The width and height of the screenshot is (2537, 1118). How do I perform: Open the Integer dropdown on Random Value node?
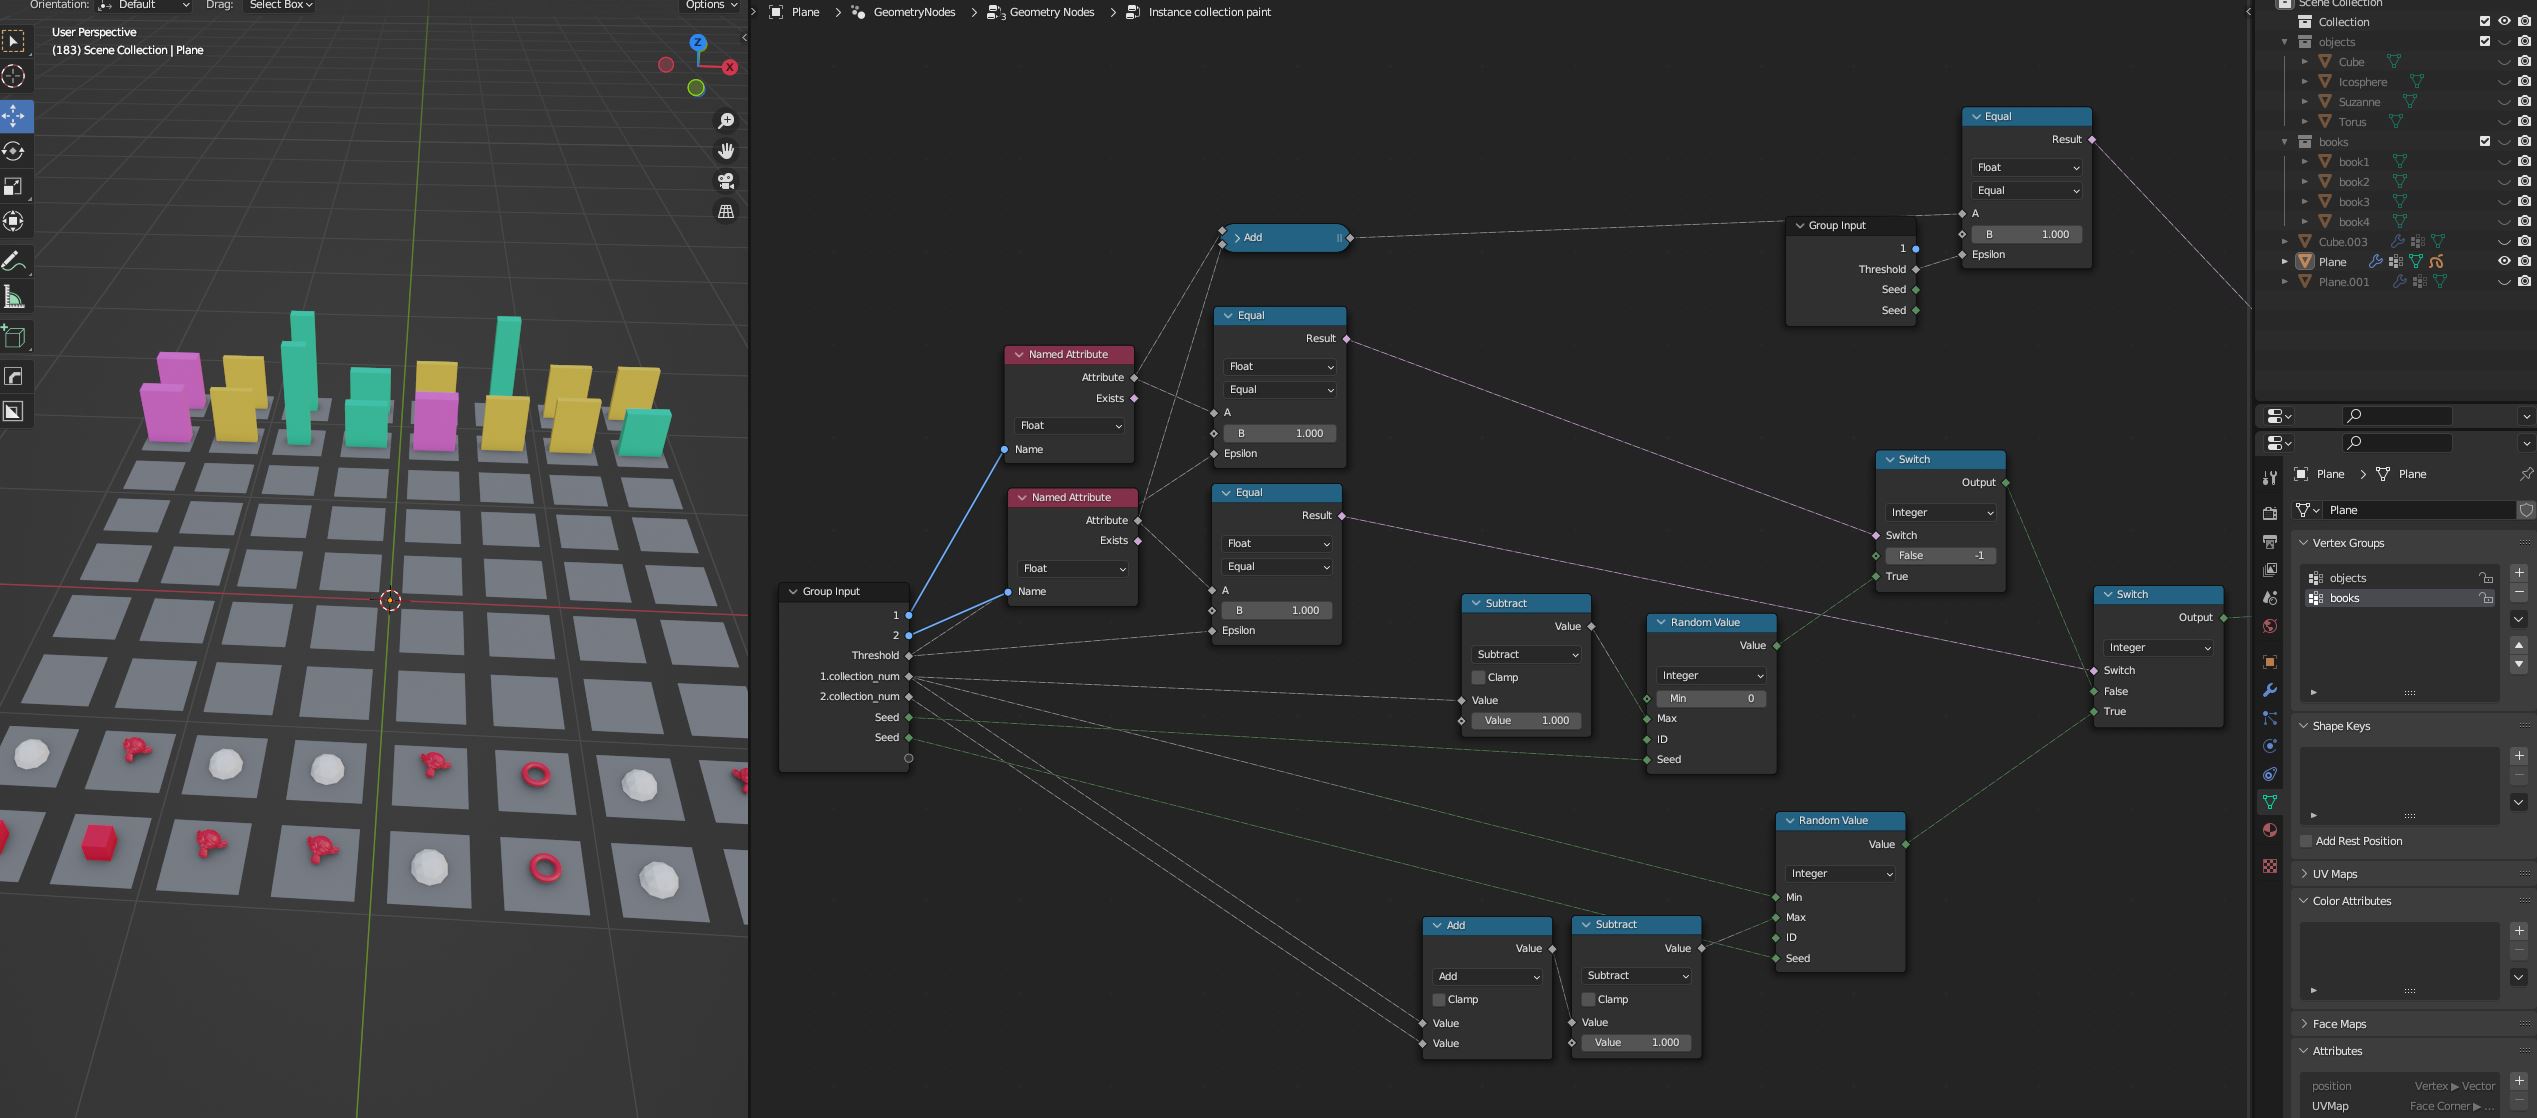click(x=1710, y=675)
